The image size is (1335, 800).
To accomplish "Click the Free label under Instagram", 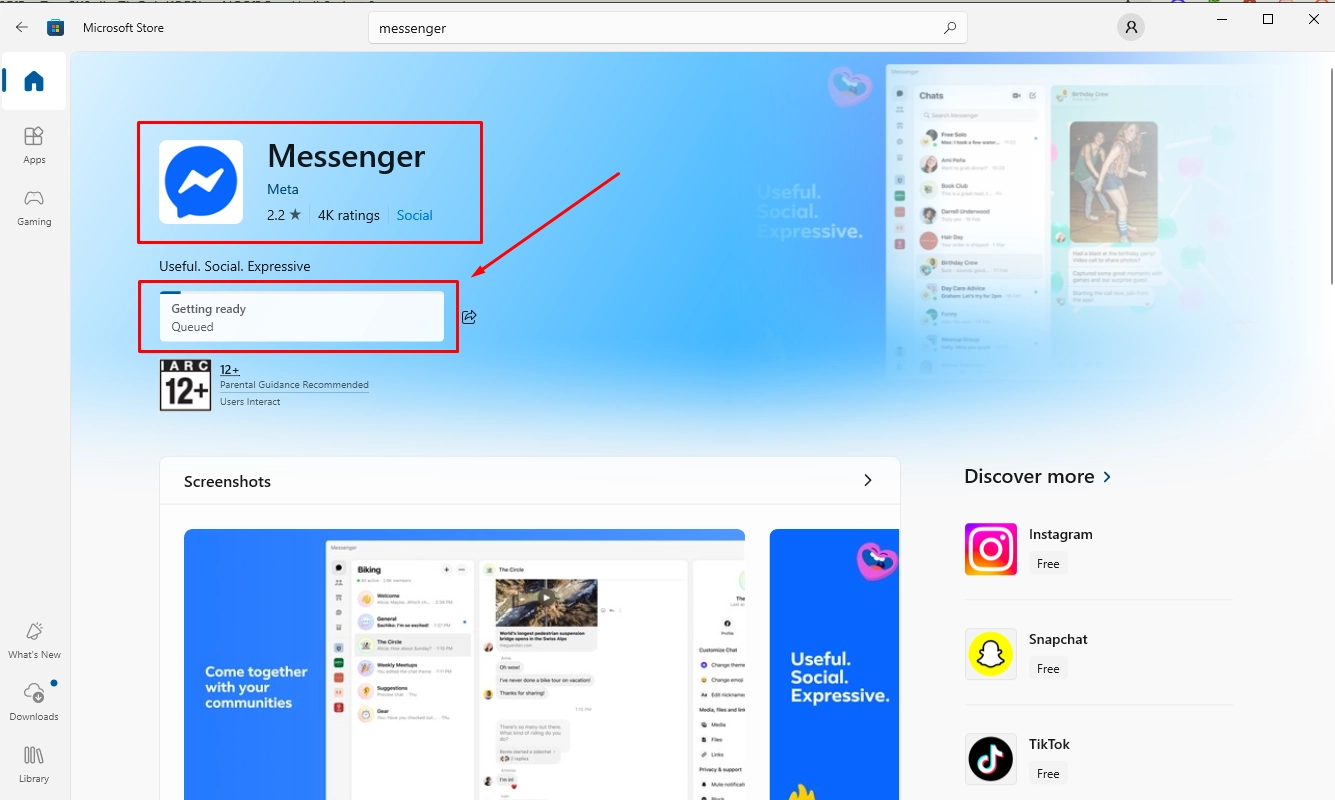I will [x=1048, y=564].
